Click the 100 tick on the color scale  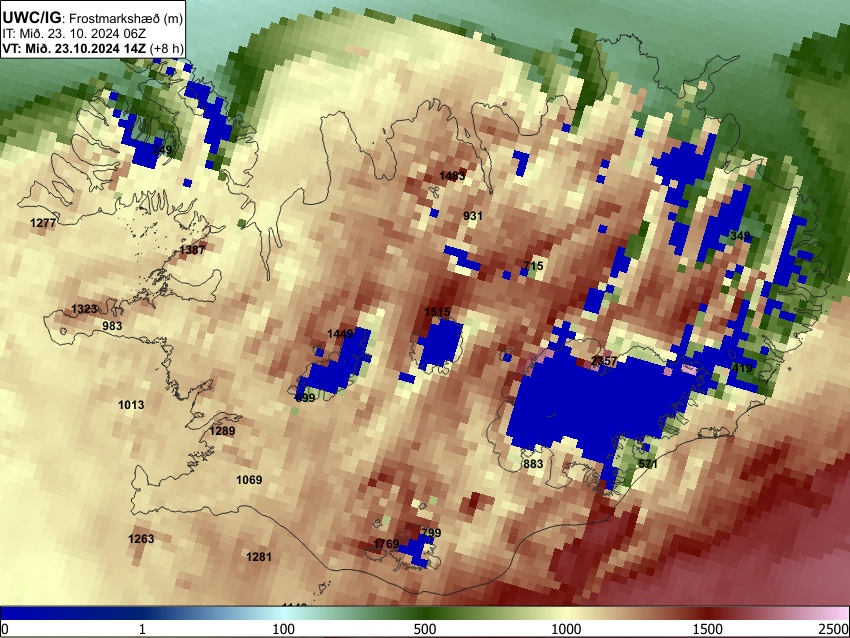click(283, 629)
